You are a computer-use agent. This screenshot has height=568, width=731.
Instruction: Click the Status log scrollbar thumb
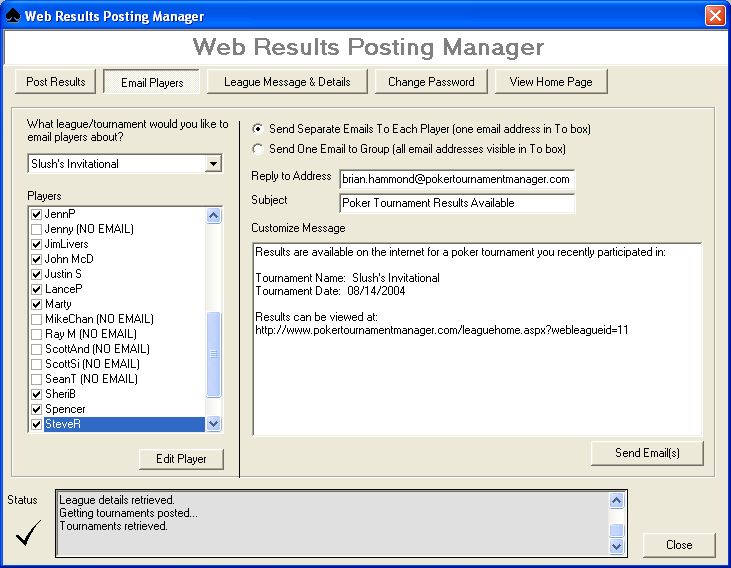(616, 530)
